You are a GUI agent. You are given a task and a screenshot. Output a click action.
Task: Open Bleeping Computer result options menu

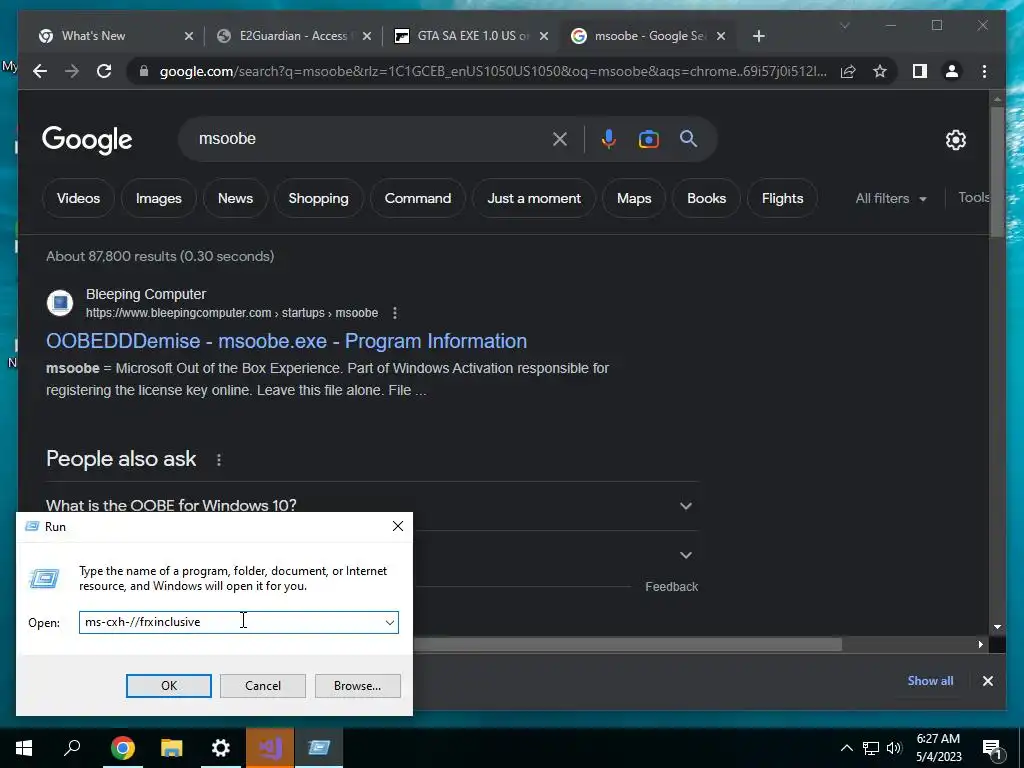(394, 313)
